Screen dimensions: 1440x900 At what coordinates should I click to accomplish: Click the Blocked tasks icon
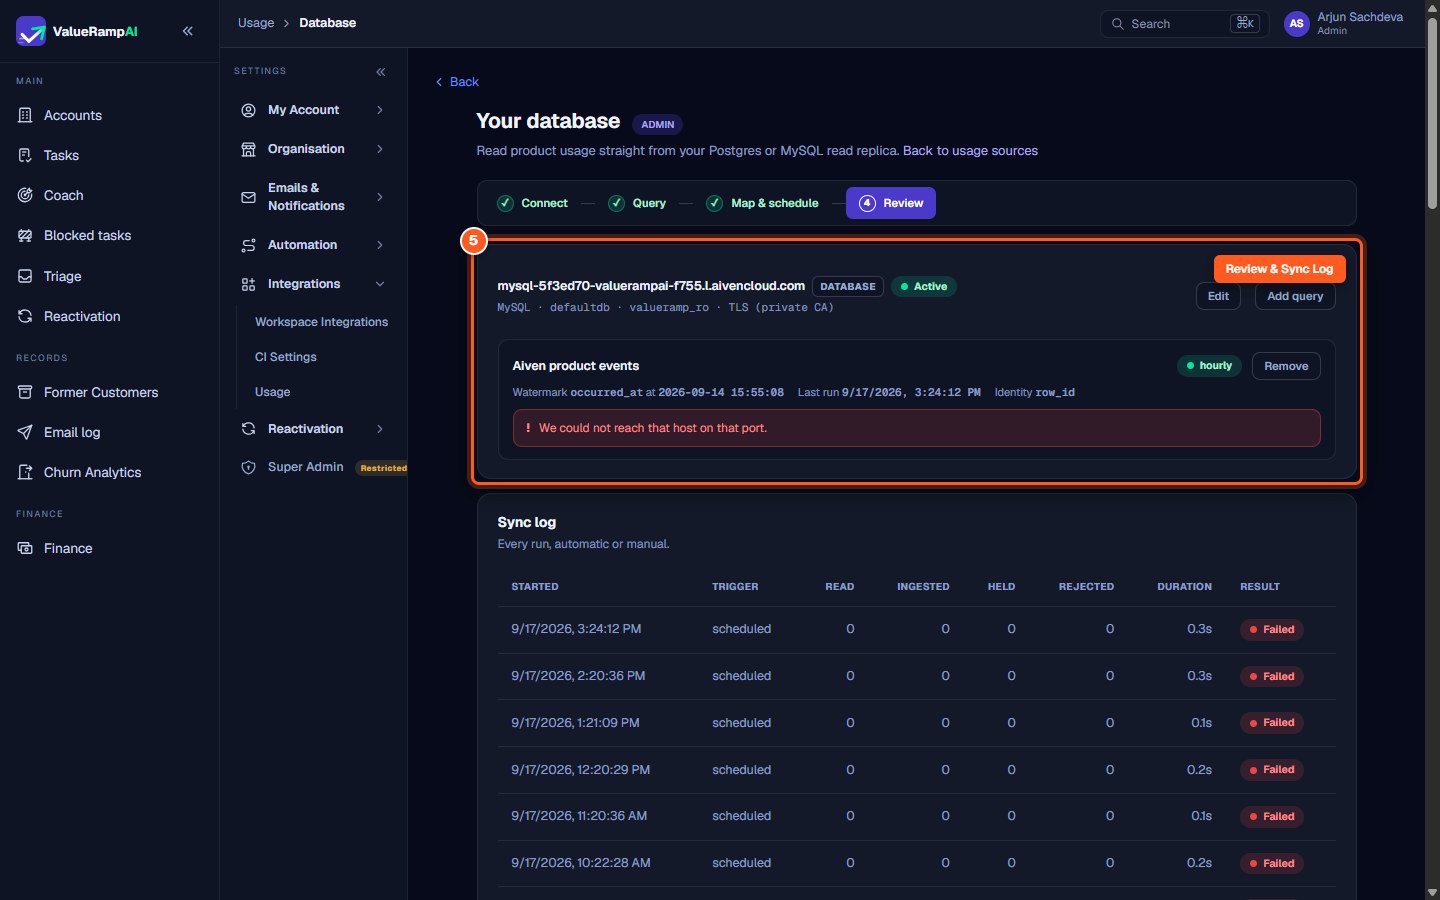(25, 235)
